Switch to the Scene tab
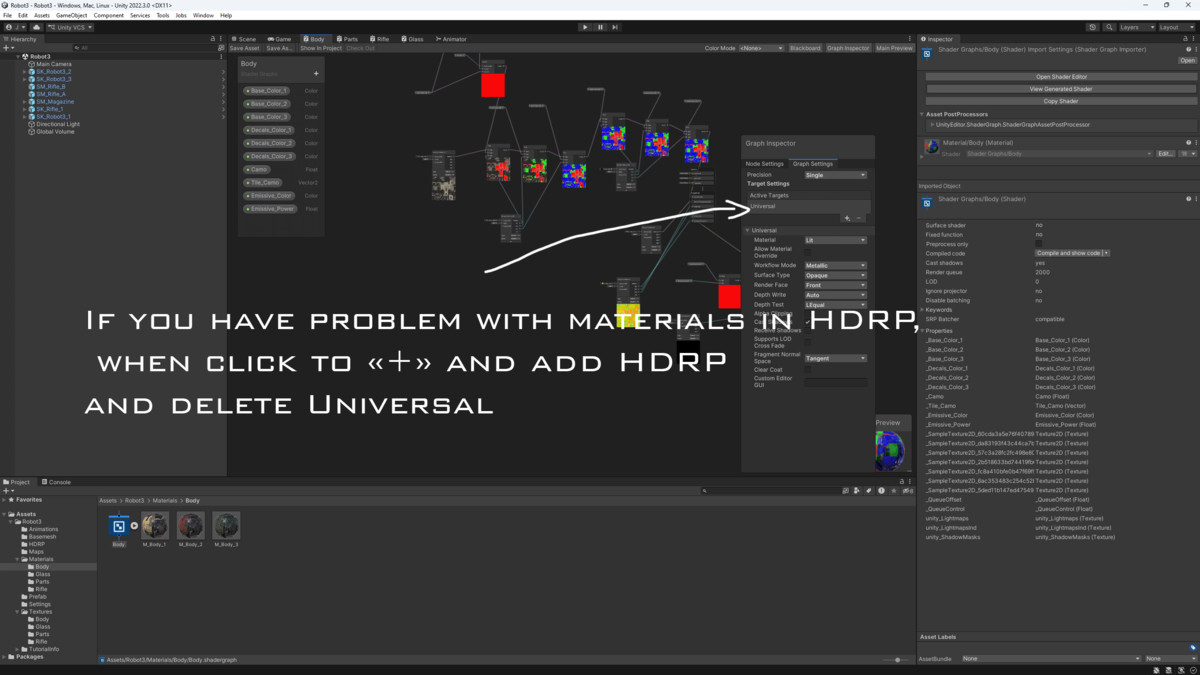The width and height of the screenshot is (1200, 675). coord(245,39)
